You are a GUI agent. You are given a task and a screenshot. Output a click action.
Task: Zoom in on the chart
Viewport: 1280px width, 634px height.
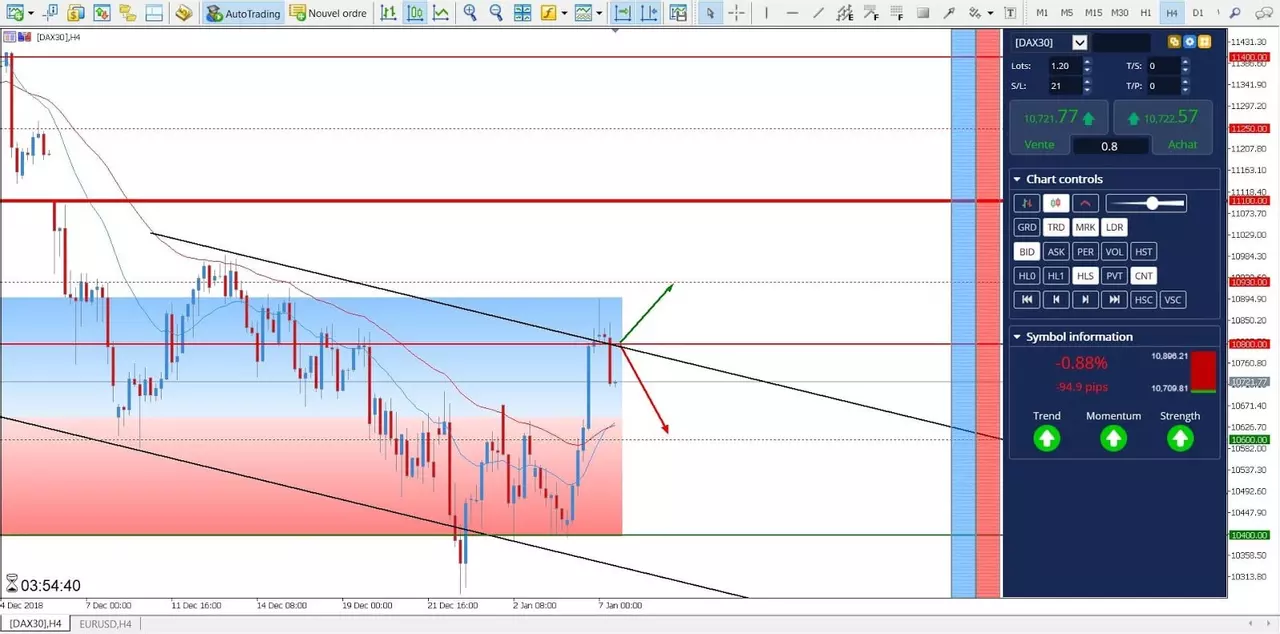(470, 13)
